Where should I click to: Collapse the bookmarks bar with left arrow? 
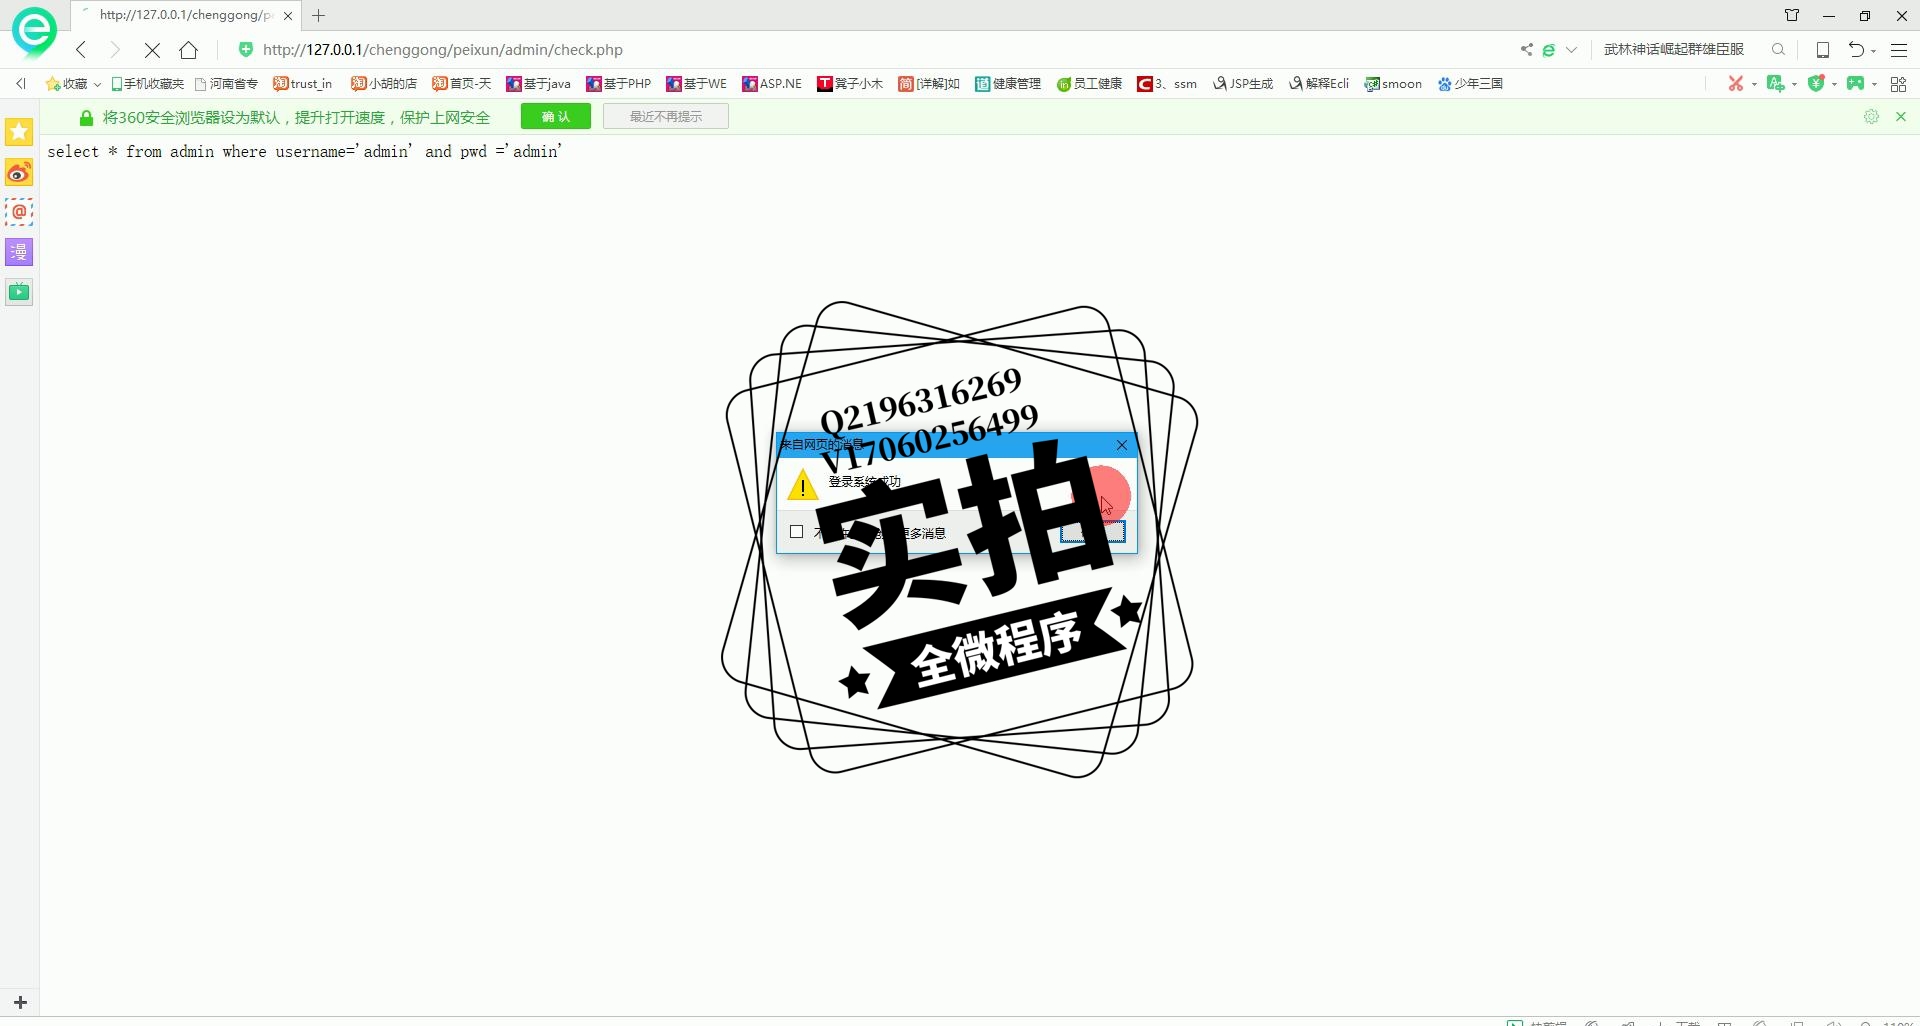pos(21,84)
